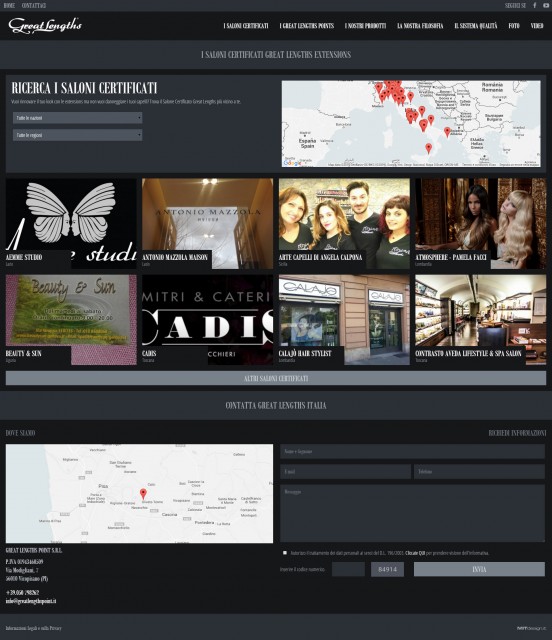Image resolution: width=552 pixels, height=640 pixels.
Task: Open the Video menu item
Action: coord(537,26)
